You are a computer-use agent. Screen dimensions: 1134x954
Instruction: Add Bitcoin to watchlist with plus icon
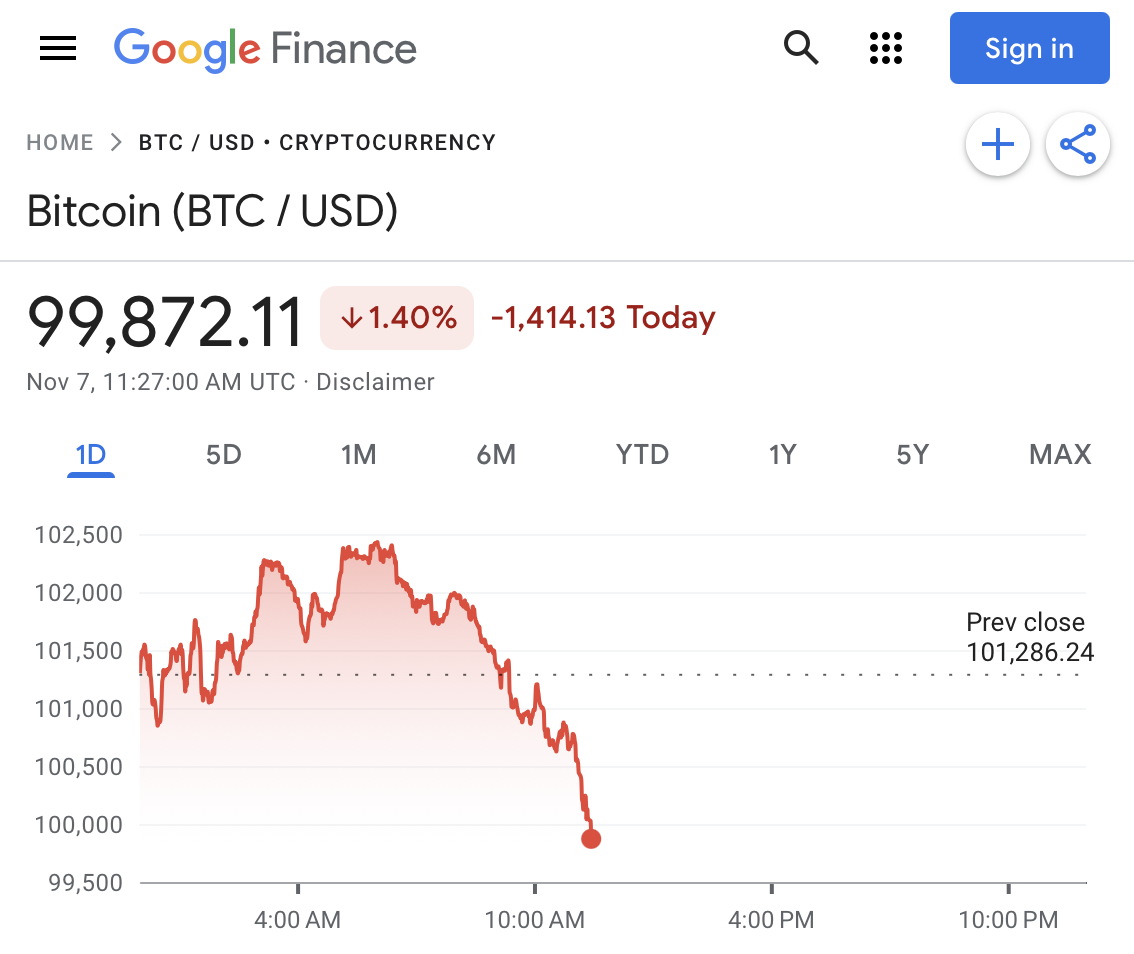(997, 146)
